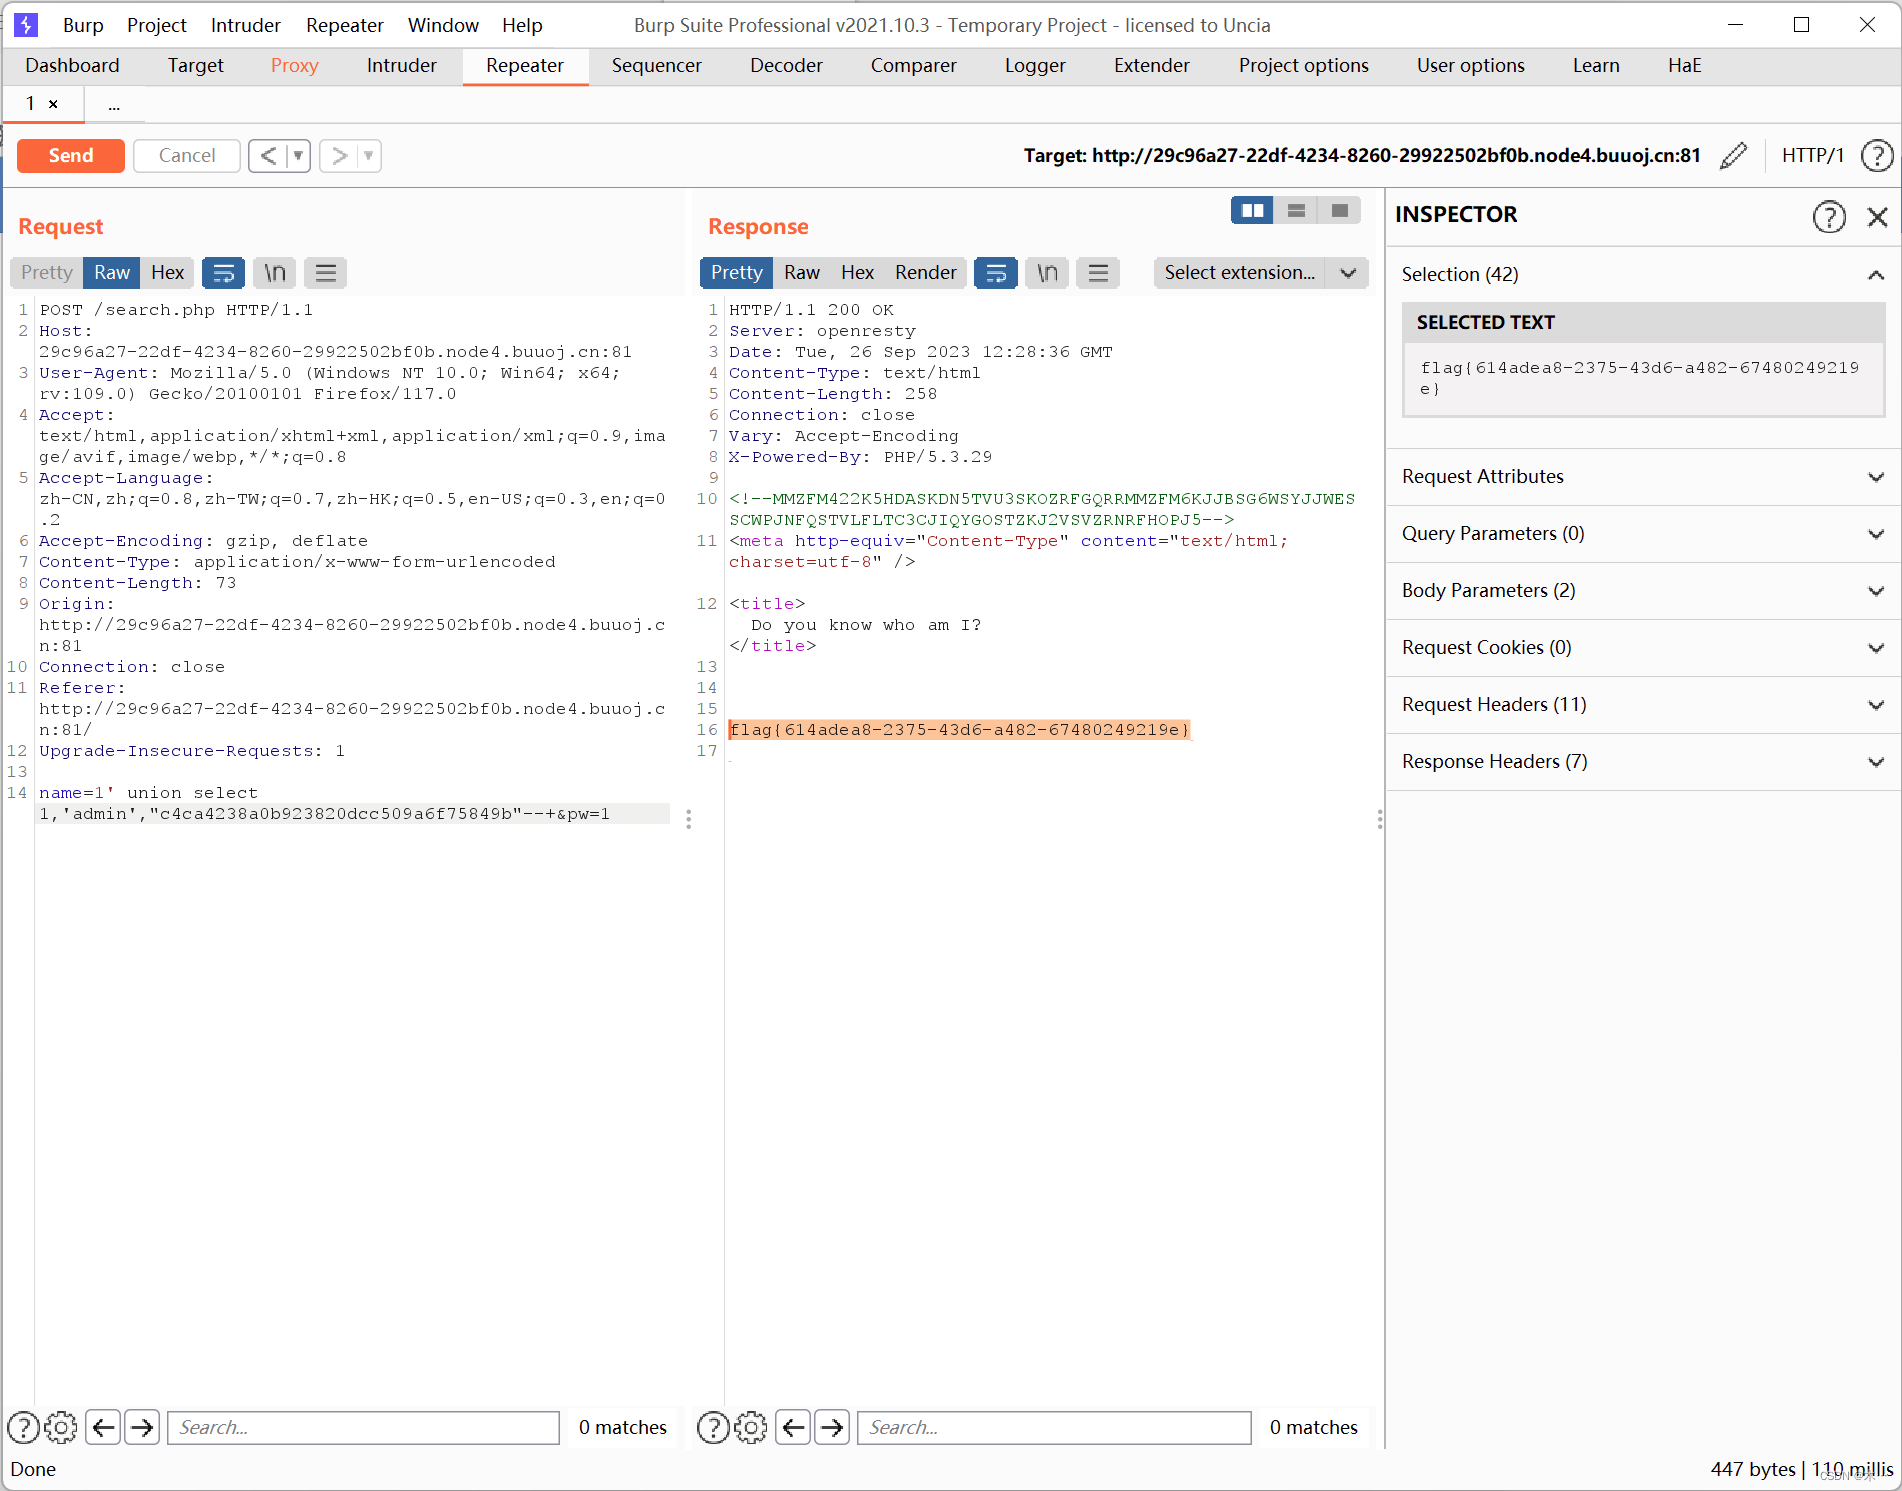
Task: Switch to top-bottom layout view
Action: click(x=1296, y=211)
